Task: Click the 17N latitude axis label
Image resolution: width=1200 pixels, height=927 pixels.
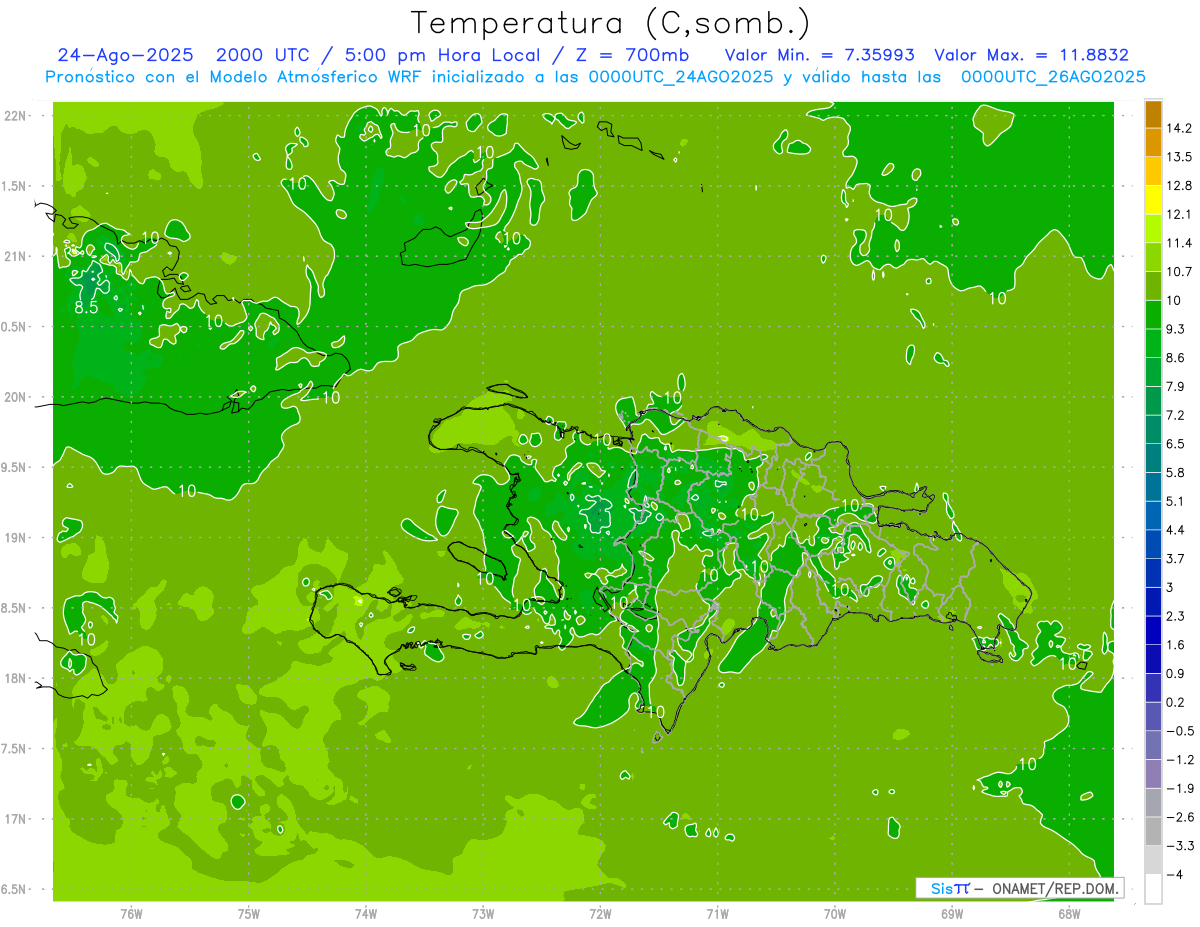Action: click(17, 819)
